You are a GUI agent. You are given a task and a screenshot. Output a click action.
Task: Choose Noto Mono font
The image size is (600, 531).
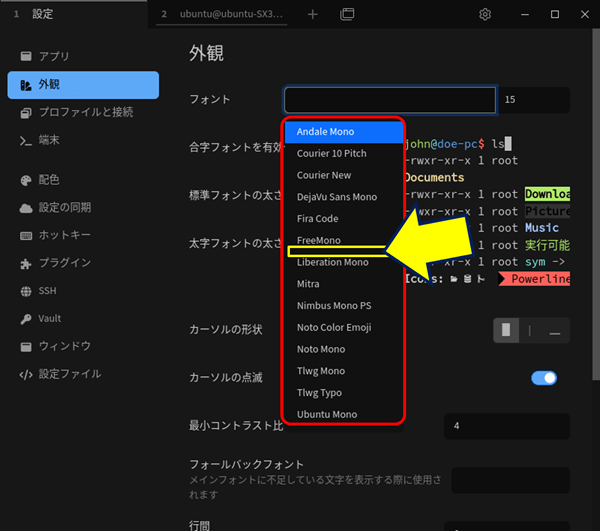344,350
